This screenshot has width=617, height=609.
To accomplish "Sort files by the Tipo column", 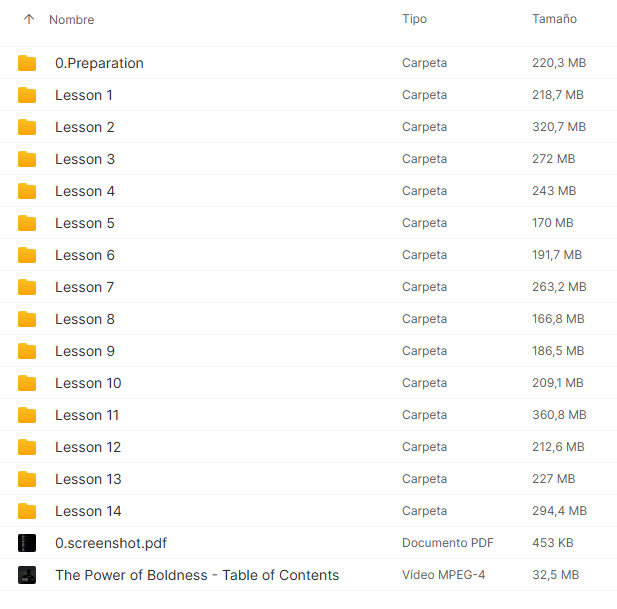I will point(414,19).
